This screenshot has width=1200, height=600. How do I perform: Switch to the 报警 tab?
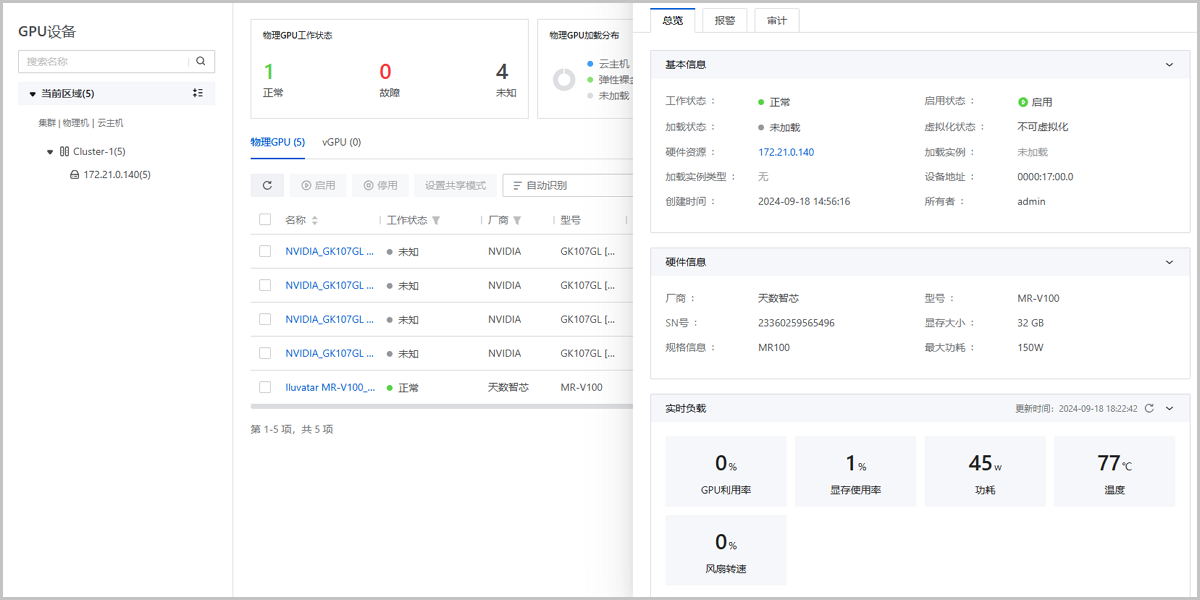[x=724, y=20]
